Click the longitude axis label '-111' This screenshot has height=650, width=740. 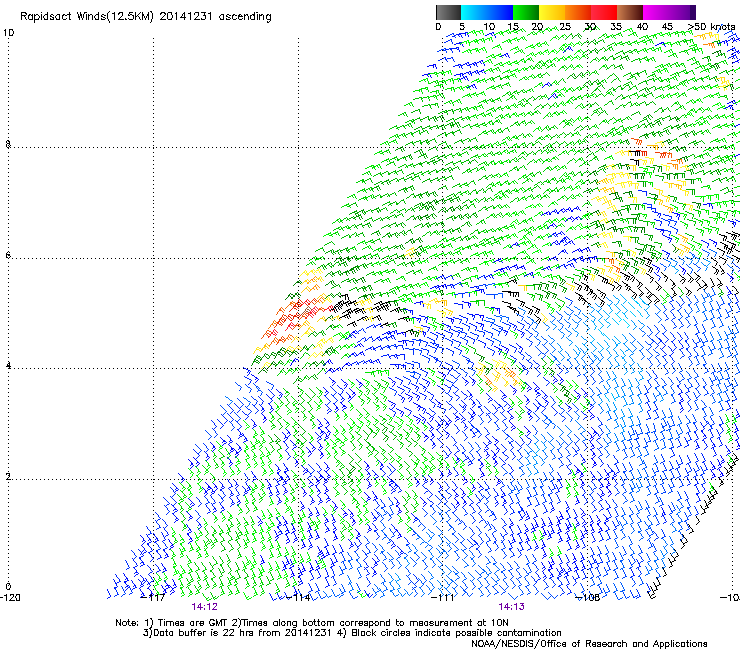(443, 598)
